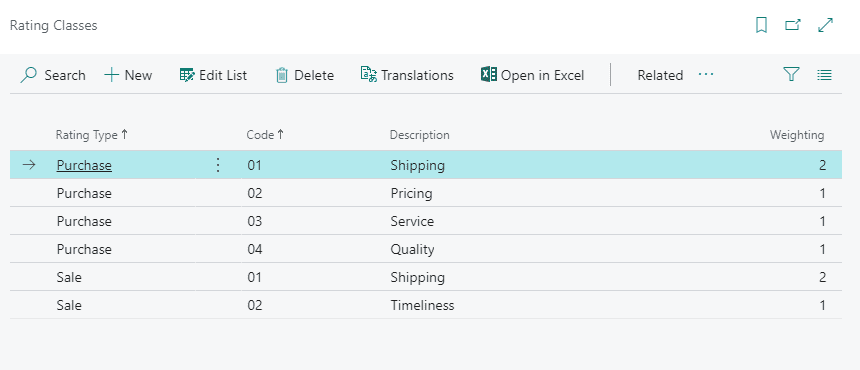The image size is (860, 370).
Task: Click the Delete trash can icon
Action: point(281,75)
